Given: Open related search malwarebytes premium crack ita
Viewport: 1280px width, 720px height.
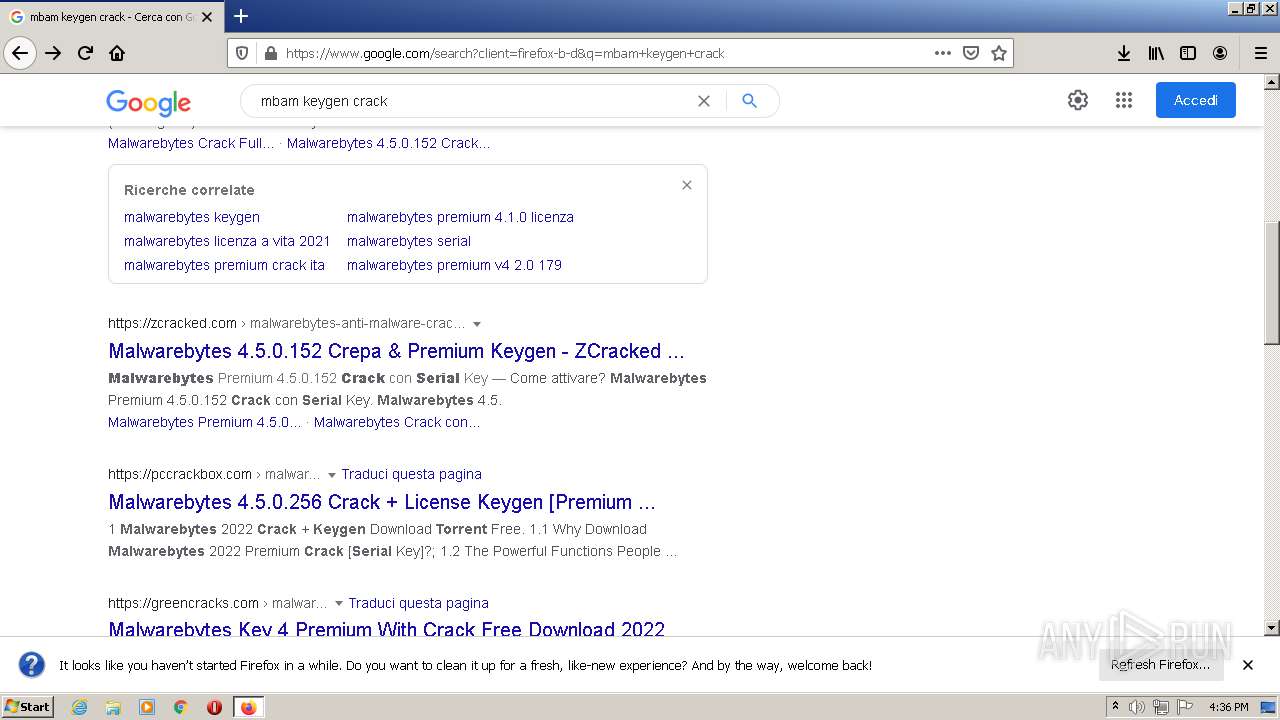Looking at the screenshot, I should [224, 265].
